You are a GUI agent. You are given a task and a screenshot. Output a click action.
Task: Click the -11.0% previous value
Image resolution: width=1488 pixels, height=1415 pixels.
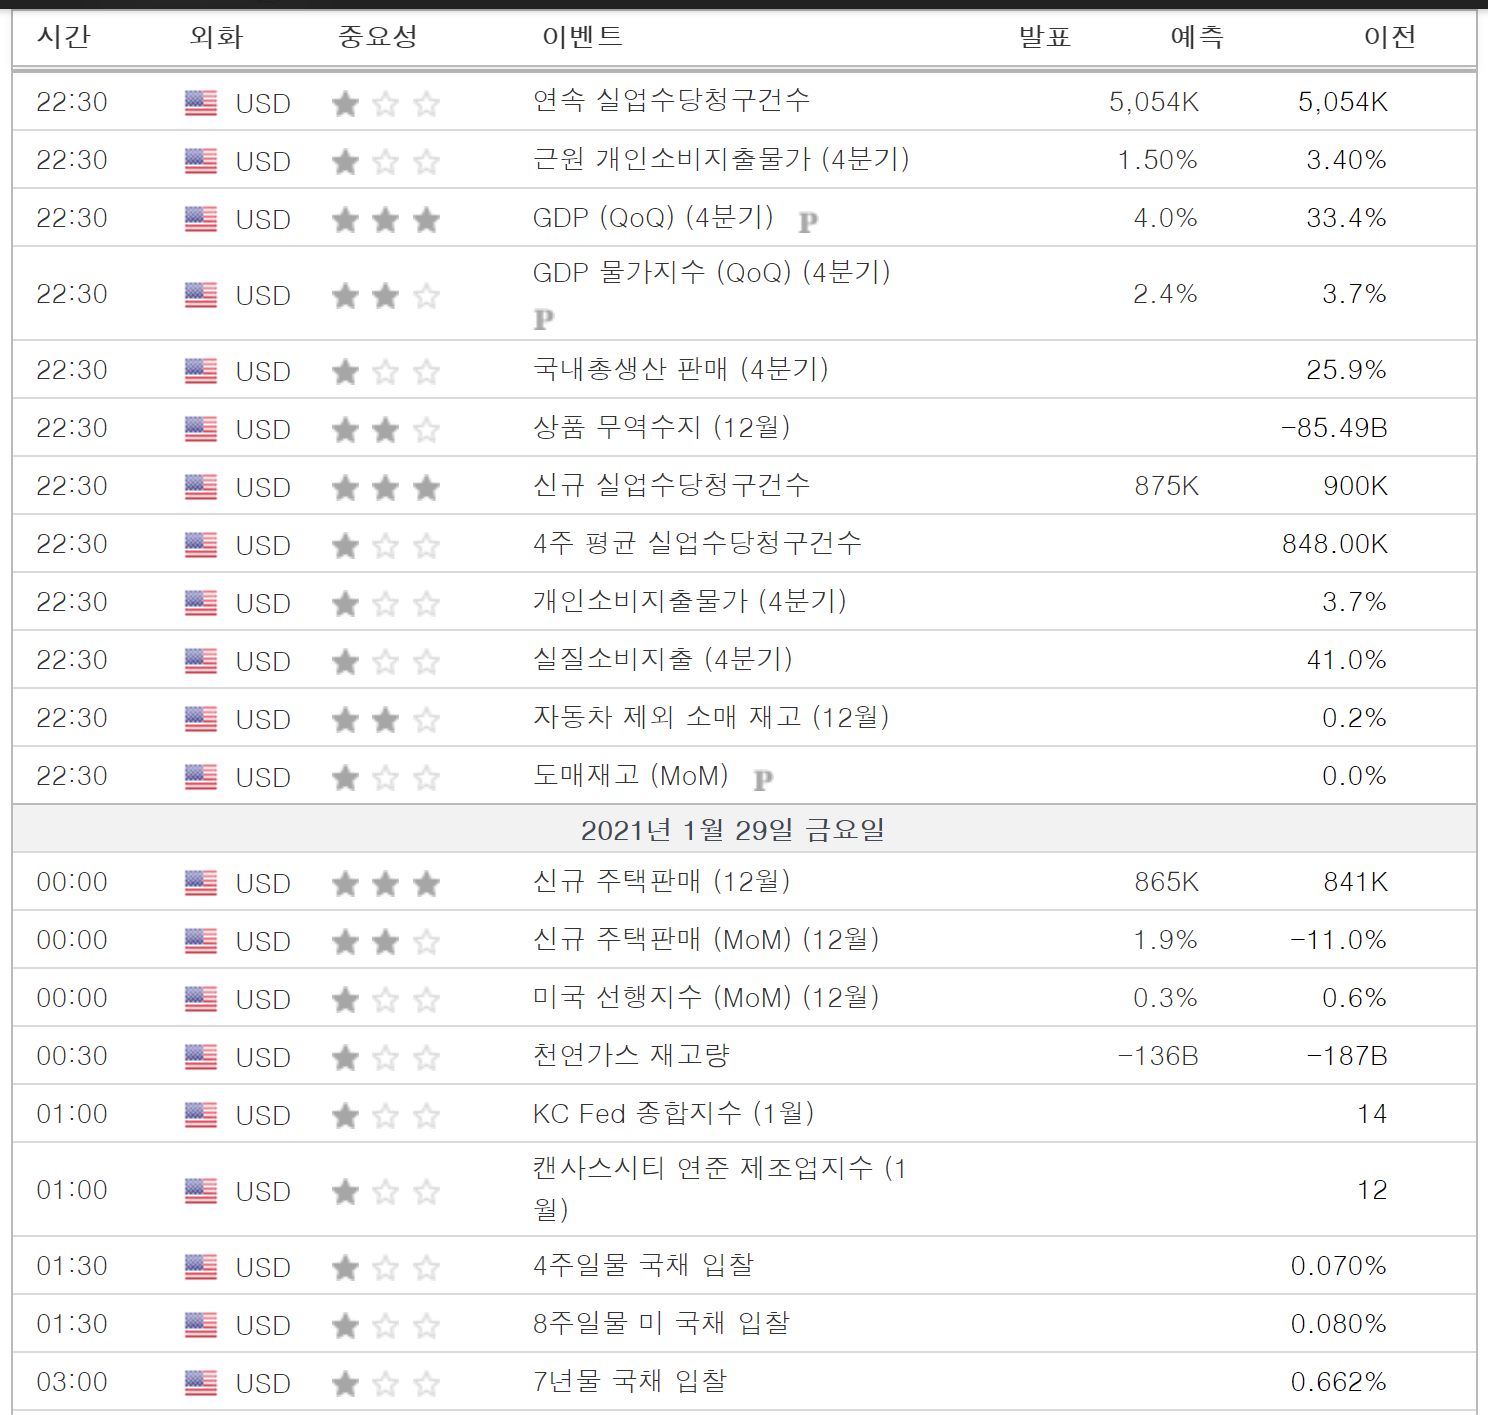[x=1338, y=940]
